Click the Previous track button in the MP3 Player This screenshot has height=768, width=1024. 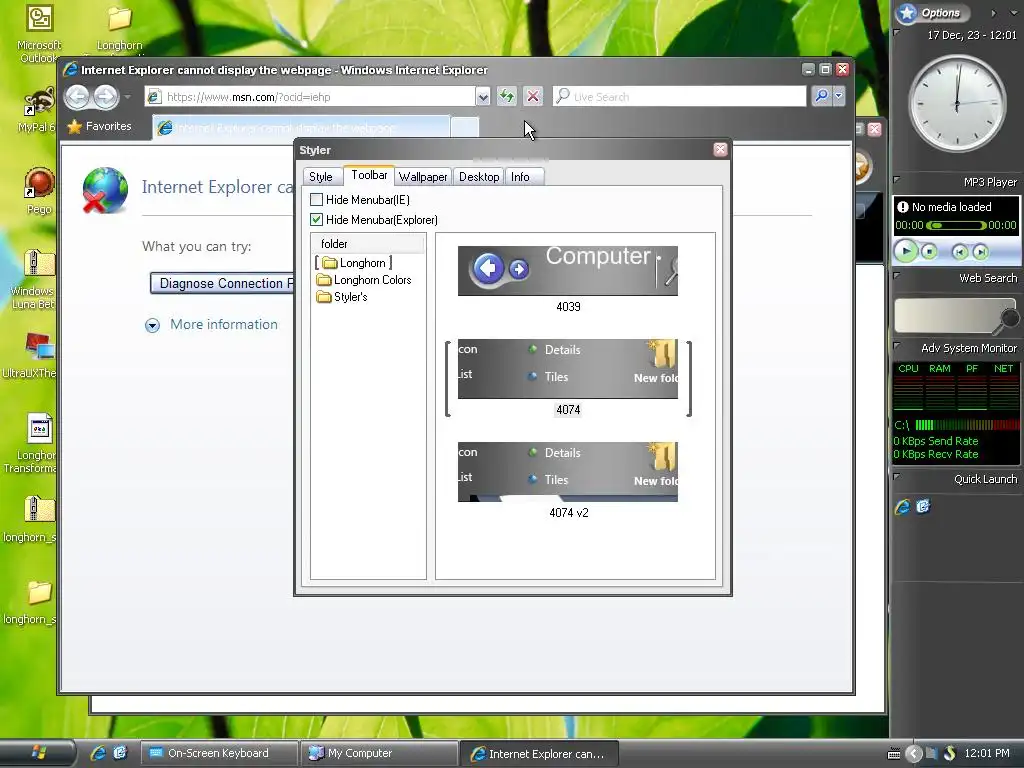(959, 252)
